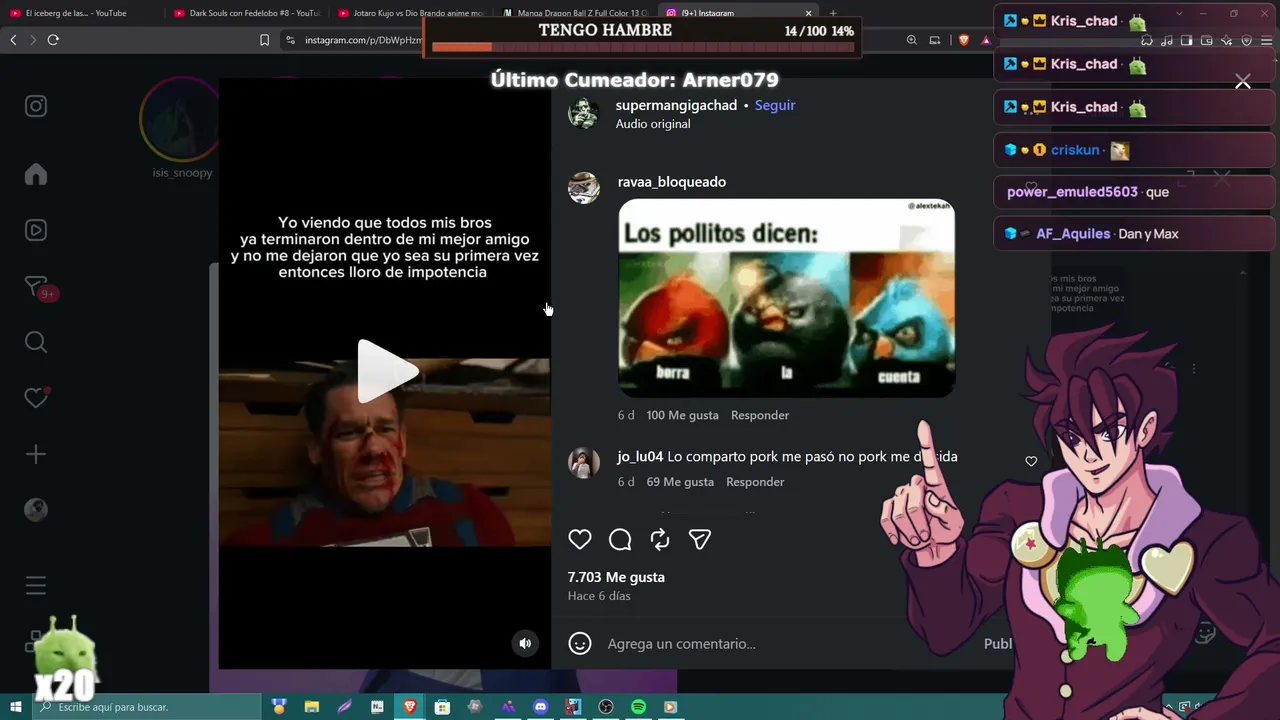Open OBS Studio from taskbar

(x=606, y=707)
